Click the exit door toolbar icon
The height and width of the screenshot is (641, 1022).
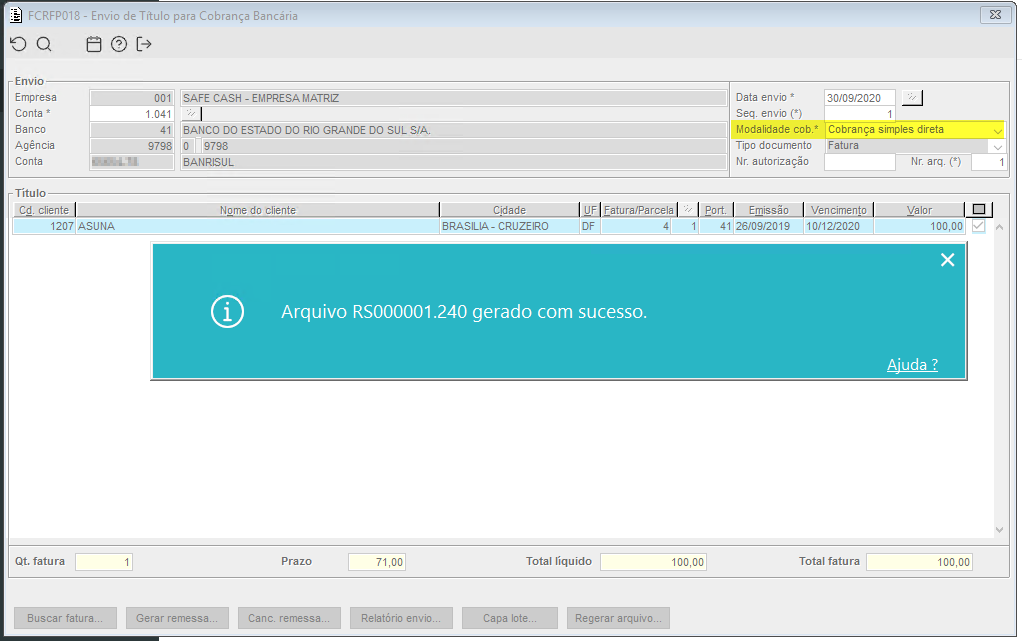click(143, 44)
